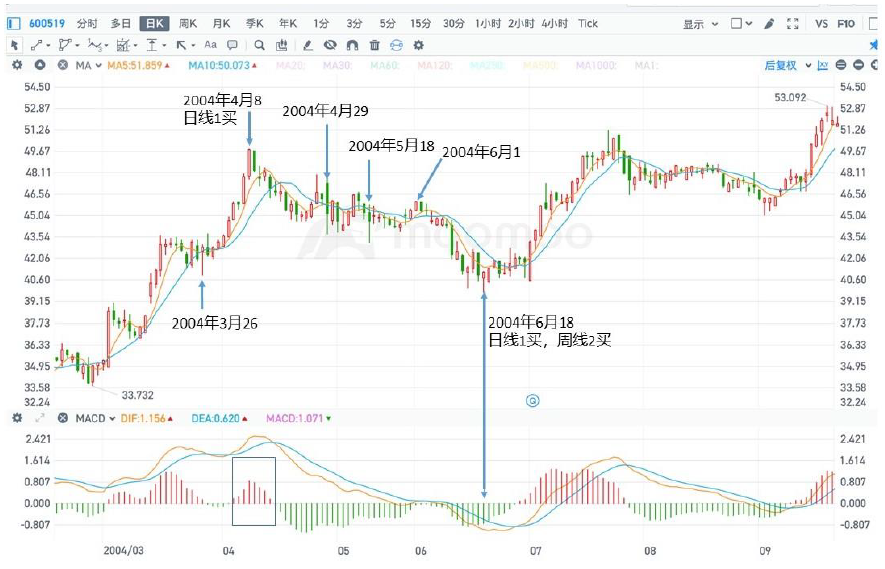The width and height of the screenshot is (885, 569).
Task: Toggle the linked drawing sync icon
Action: [x=396, y=45]
